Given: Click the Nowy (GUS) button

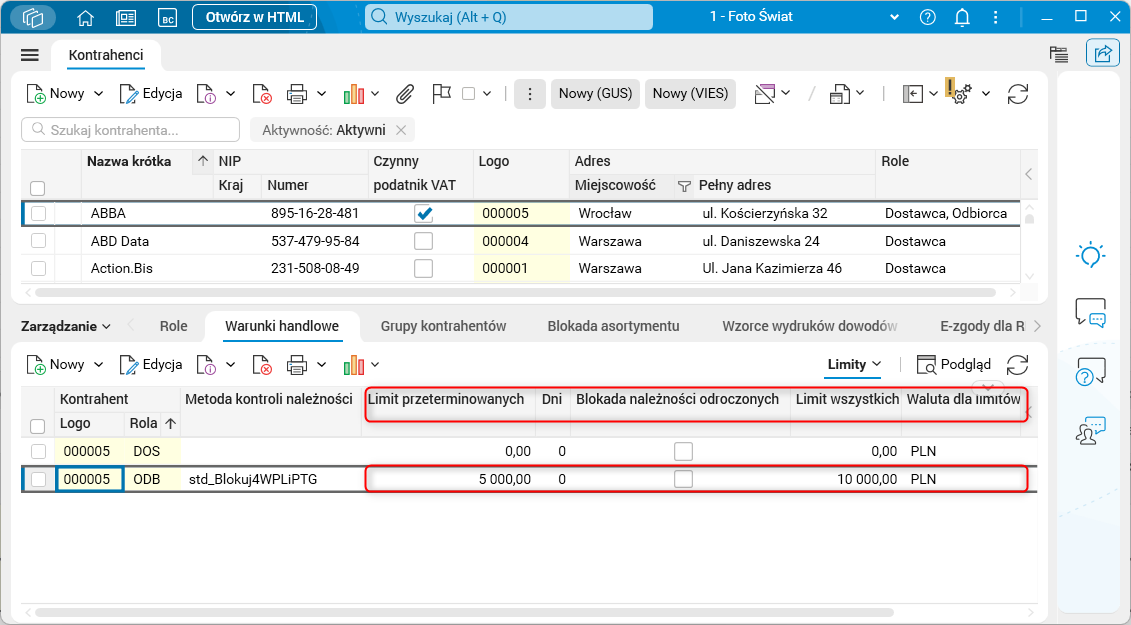Looking at the screenshot, I should click(x=595, y=94).
